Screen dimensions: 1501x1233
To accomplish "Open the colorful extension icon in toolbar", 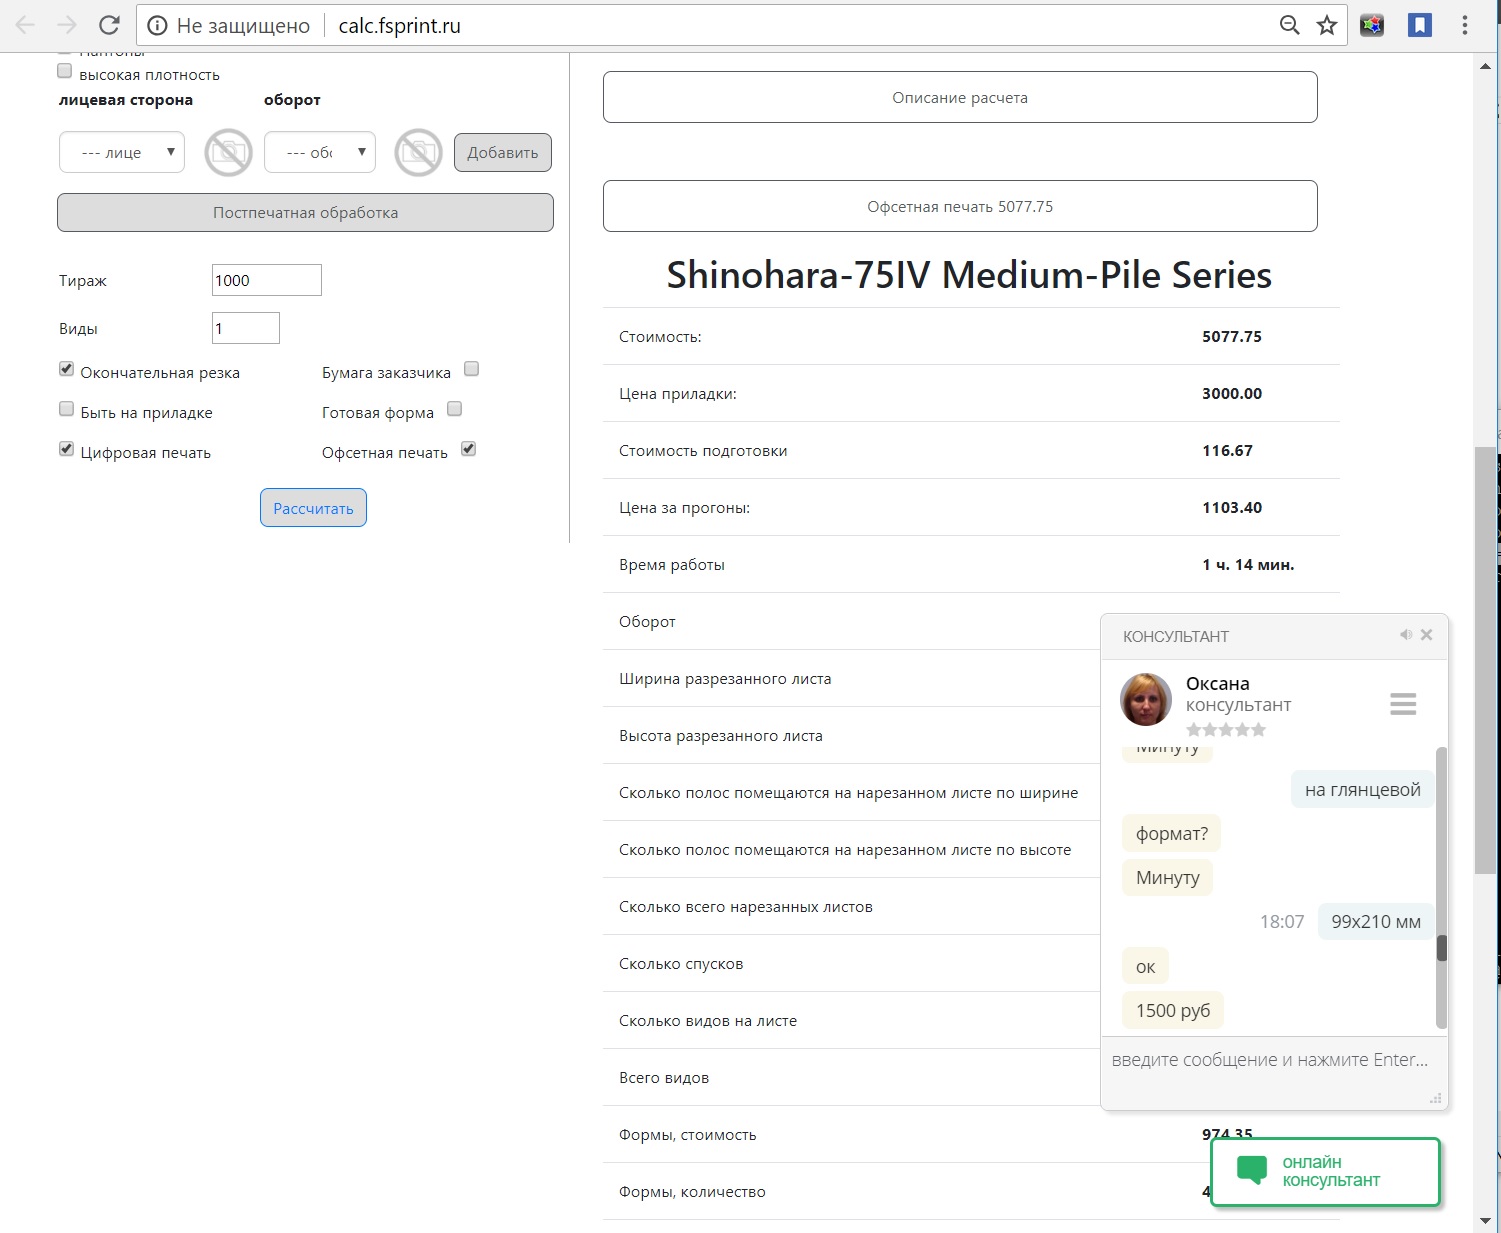I will tap(1373, 26).
